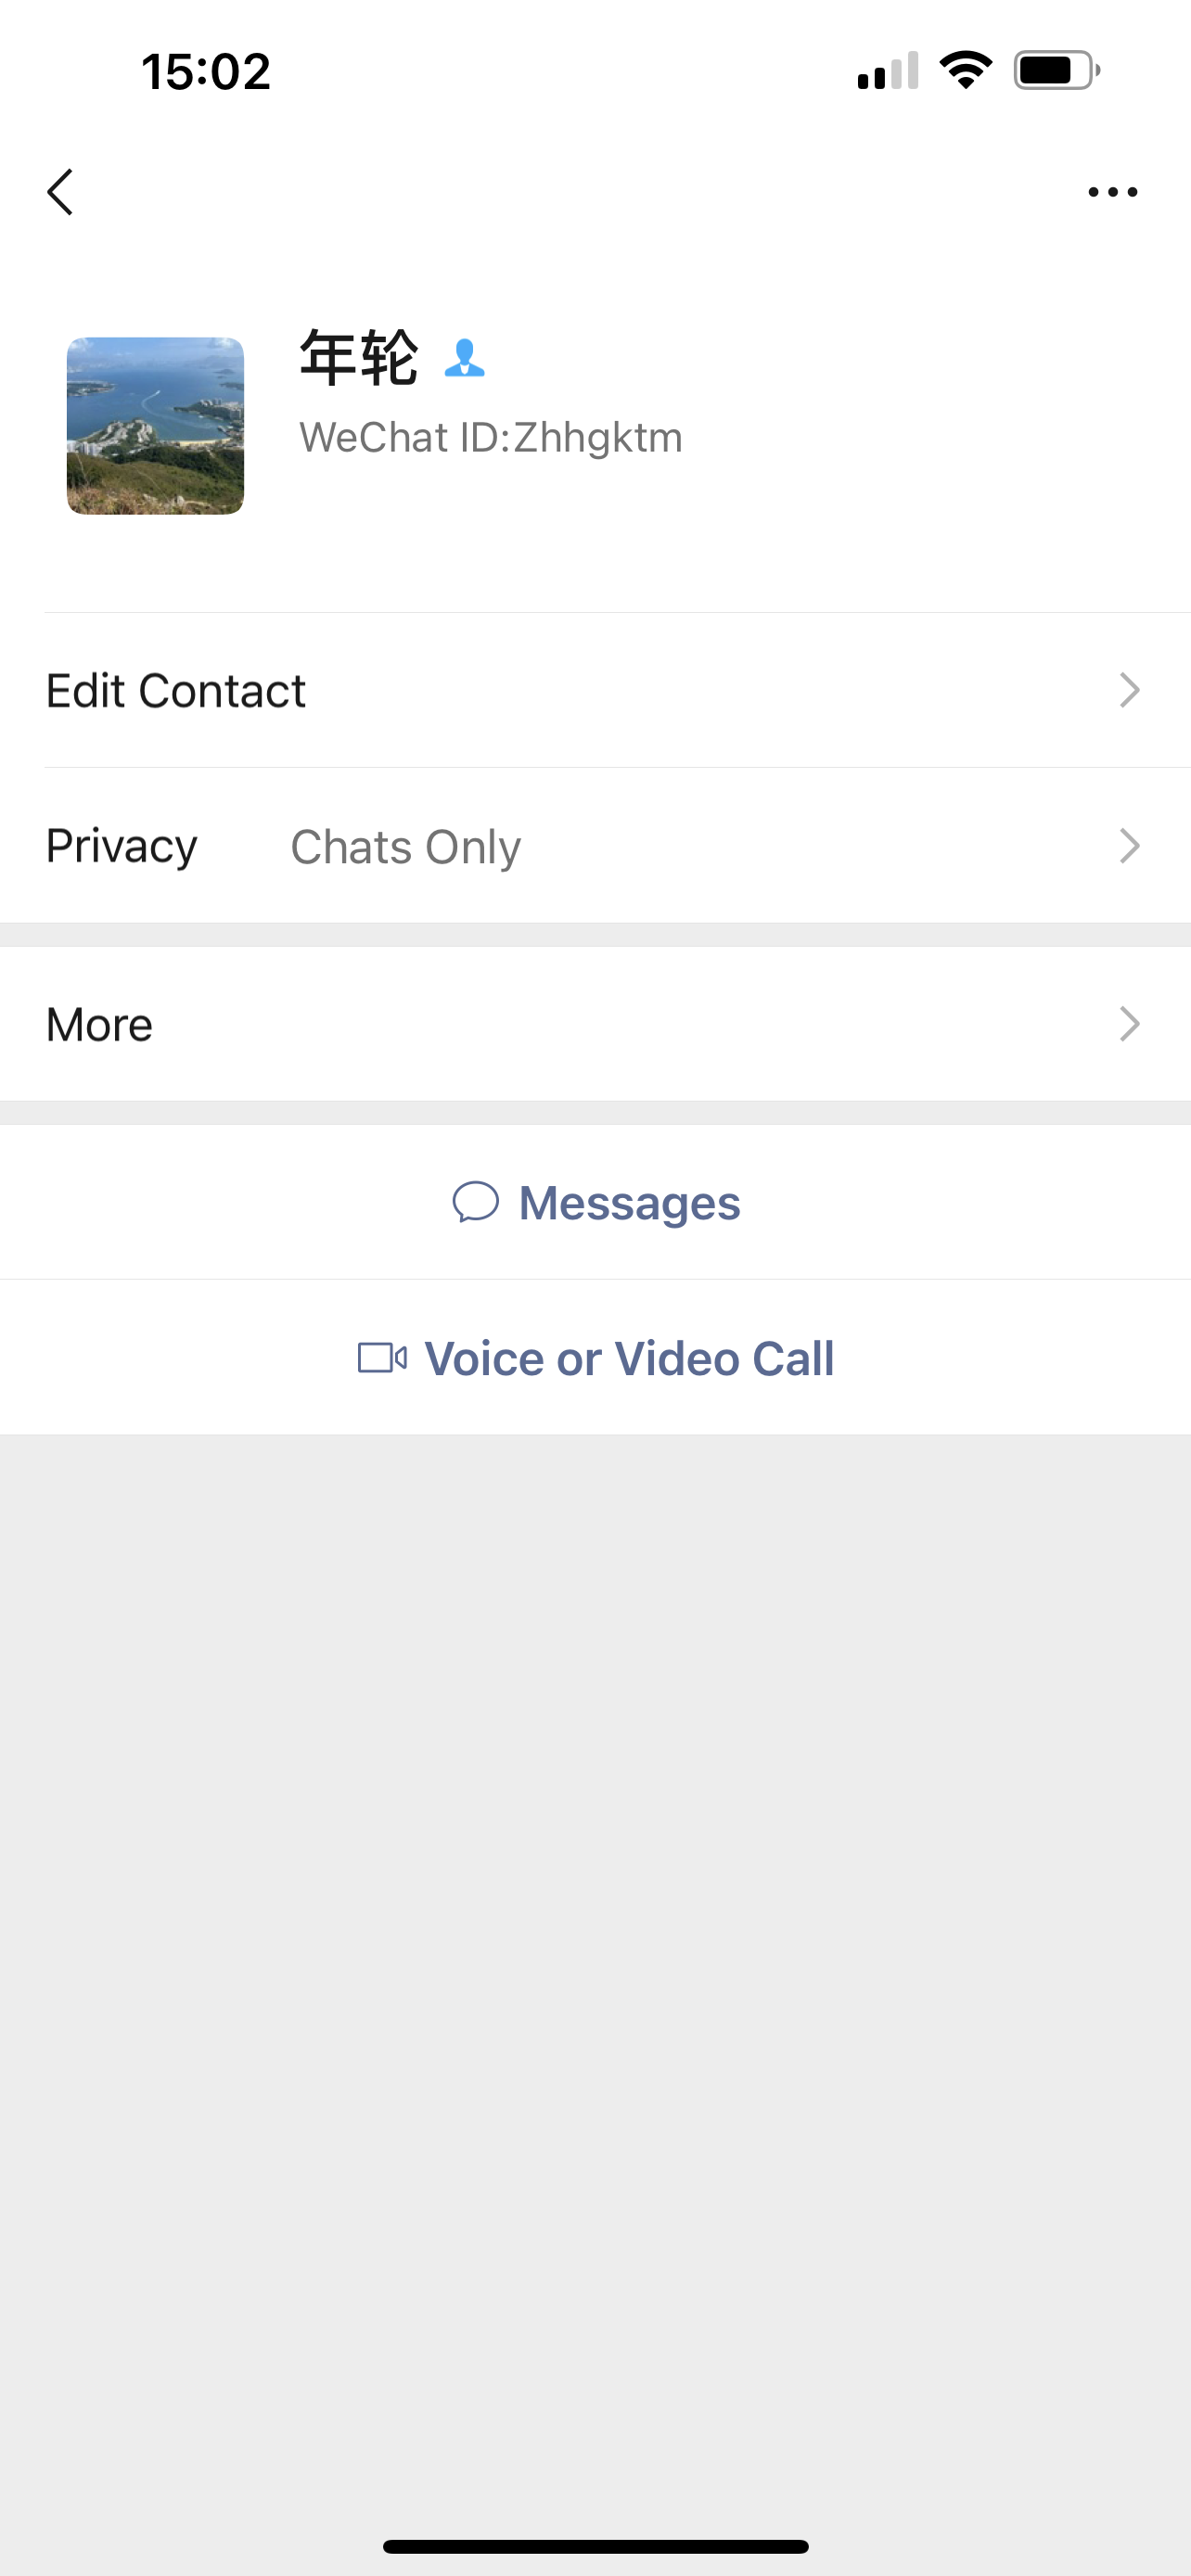1191x2576 pixels.
Task: Tap the Wi-Fi status icon
Action: [965, 70]
